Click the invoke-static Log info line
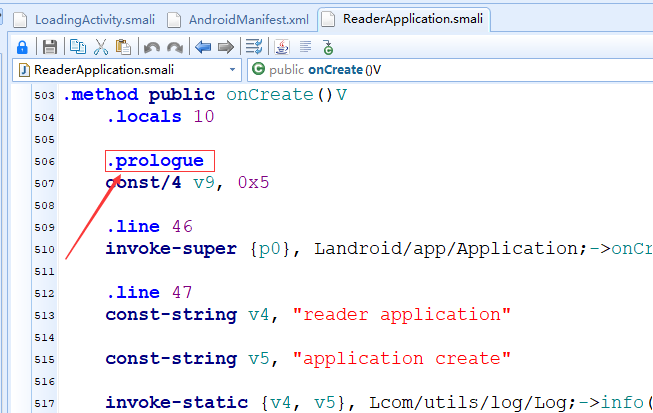 (379, 403)
